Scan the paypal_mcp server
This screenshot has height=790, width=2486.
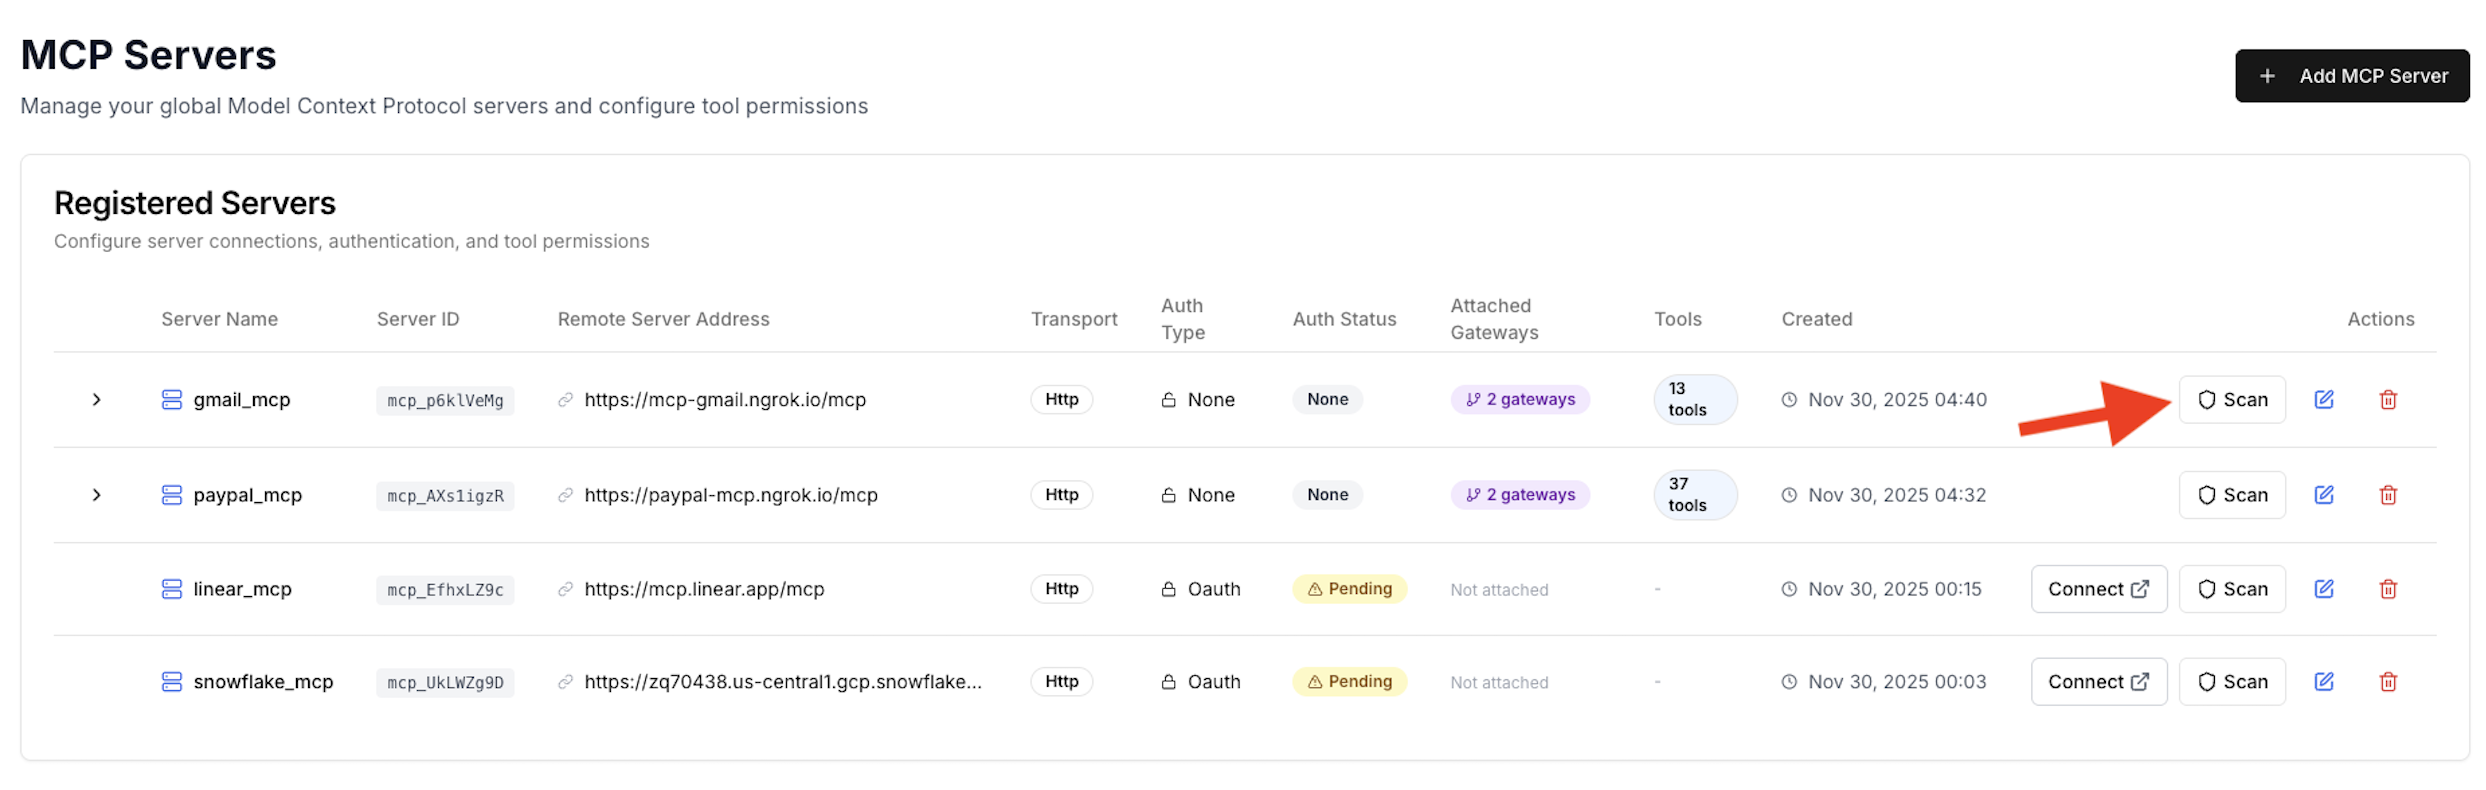[x=2231, y=495]
